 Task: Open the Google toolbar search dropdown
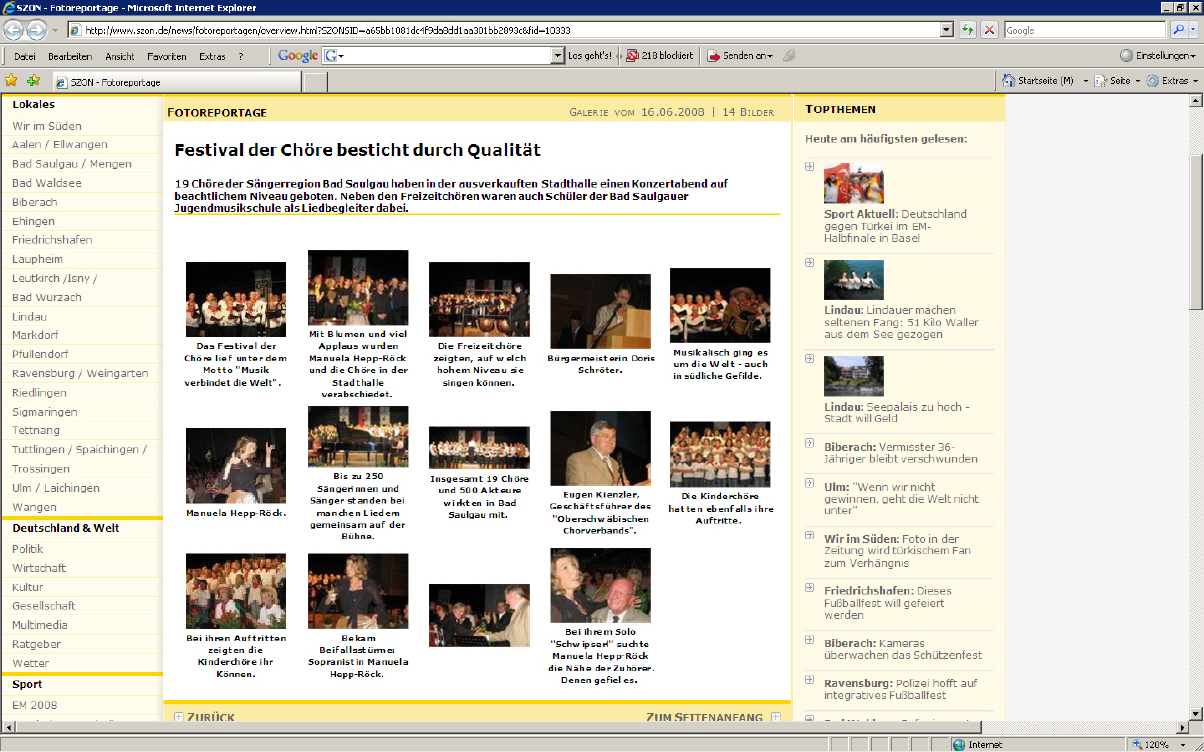coord(558,56)
